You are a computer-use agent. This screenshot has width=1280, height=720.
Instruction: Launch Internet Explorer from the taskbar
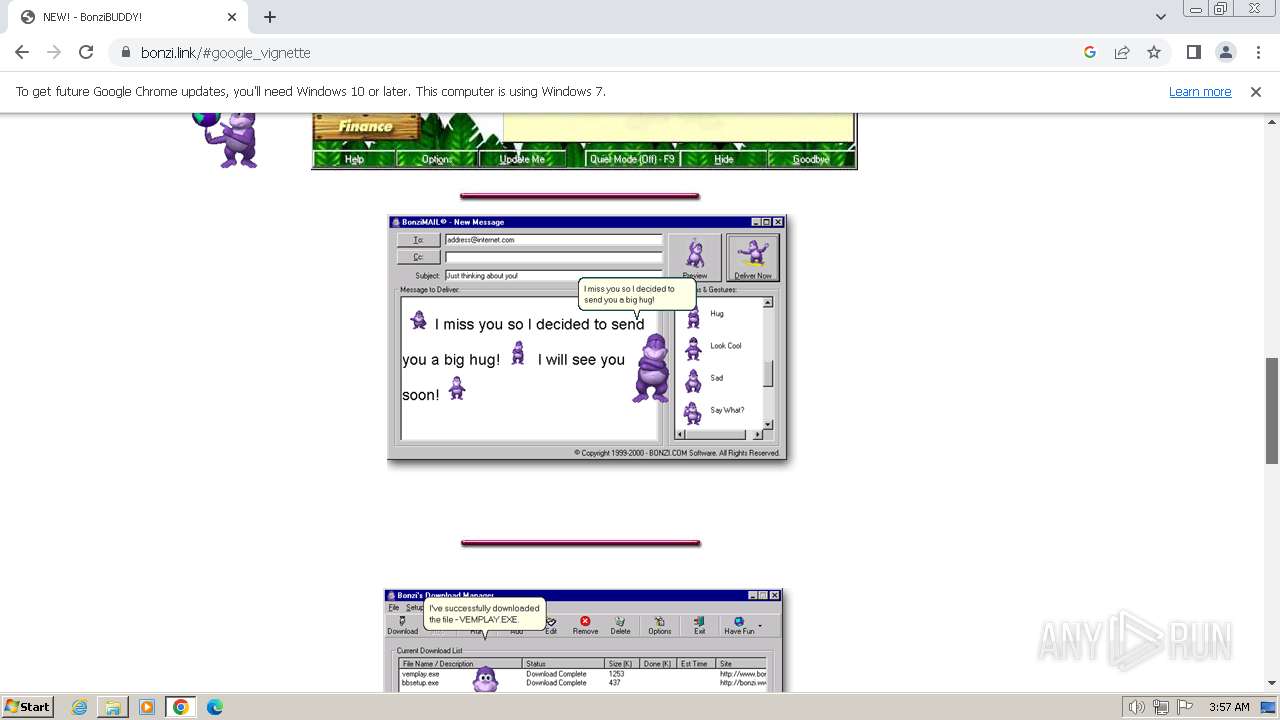[x=79, y=707]
